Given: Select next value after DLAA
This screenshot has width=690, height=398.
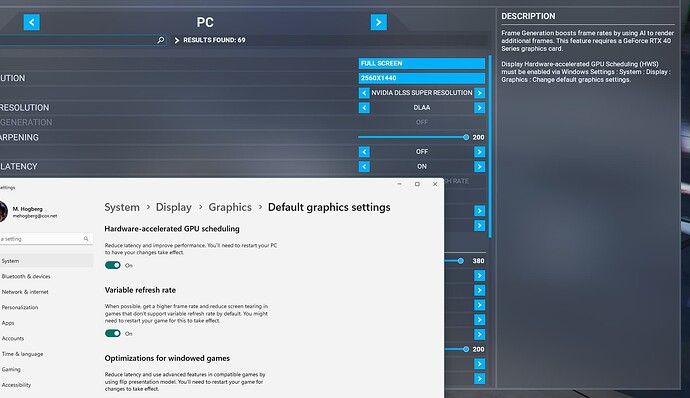Looking at the screenshot, I should tap(480, 108).
